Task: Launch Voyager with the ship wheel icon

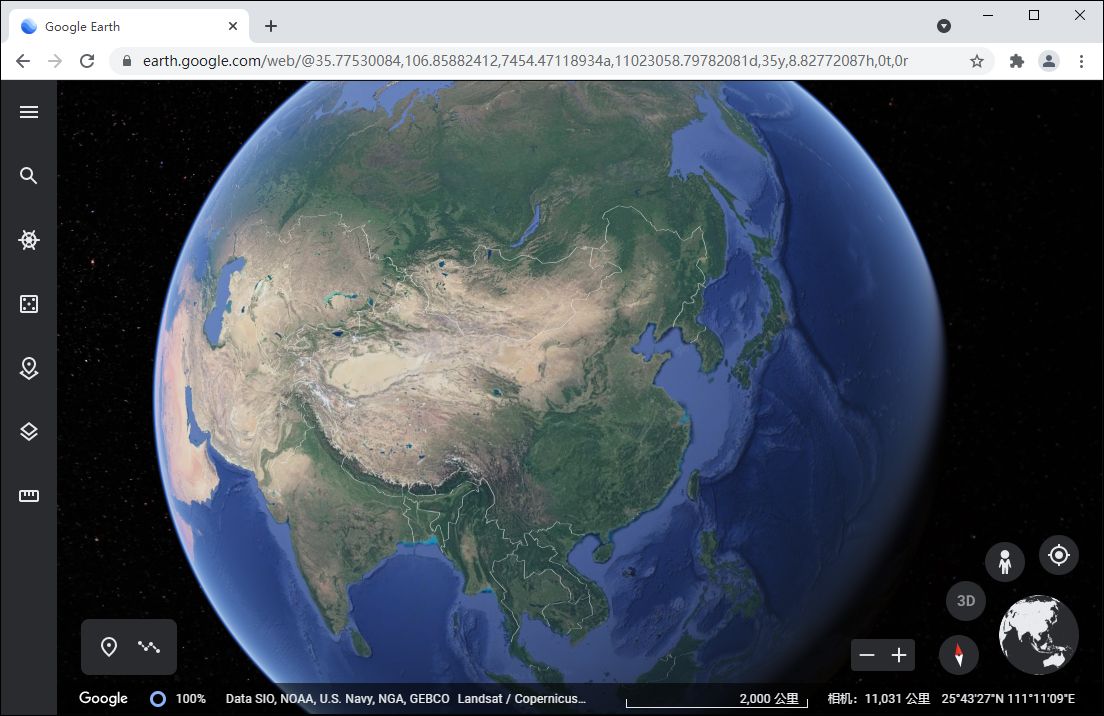Action: point(27,239)
